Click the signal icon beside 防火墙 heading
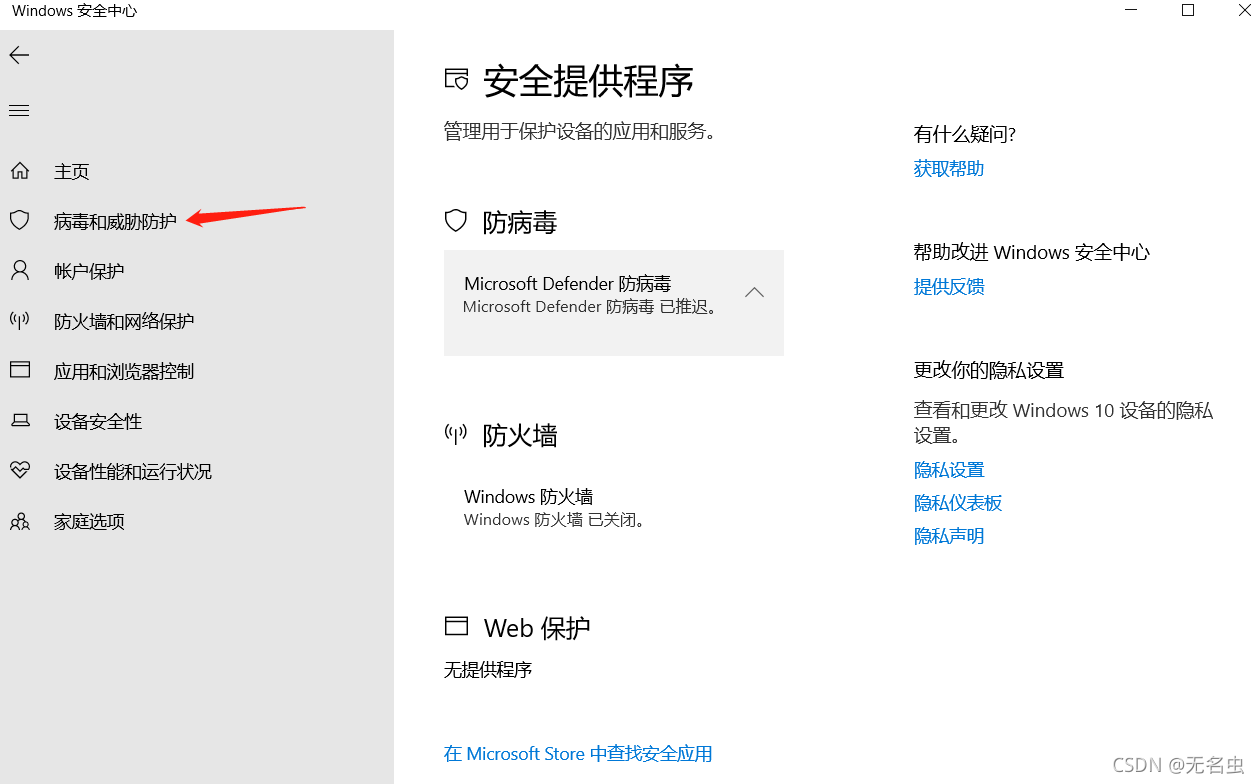 pos(456,435)
